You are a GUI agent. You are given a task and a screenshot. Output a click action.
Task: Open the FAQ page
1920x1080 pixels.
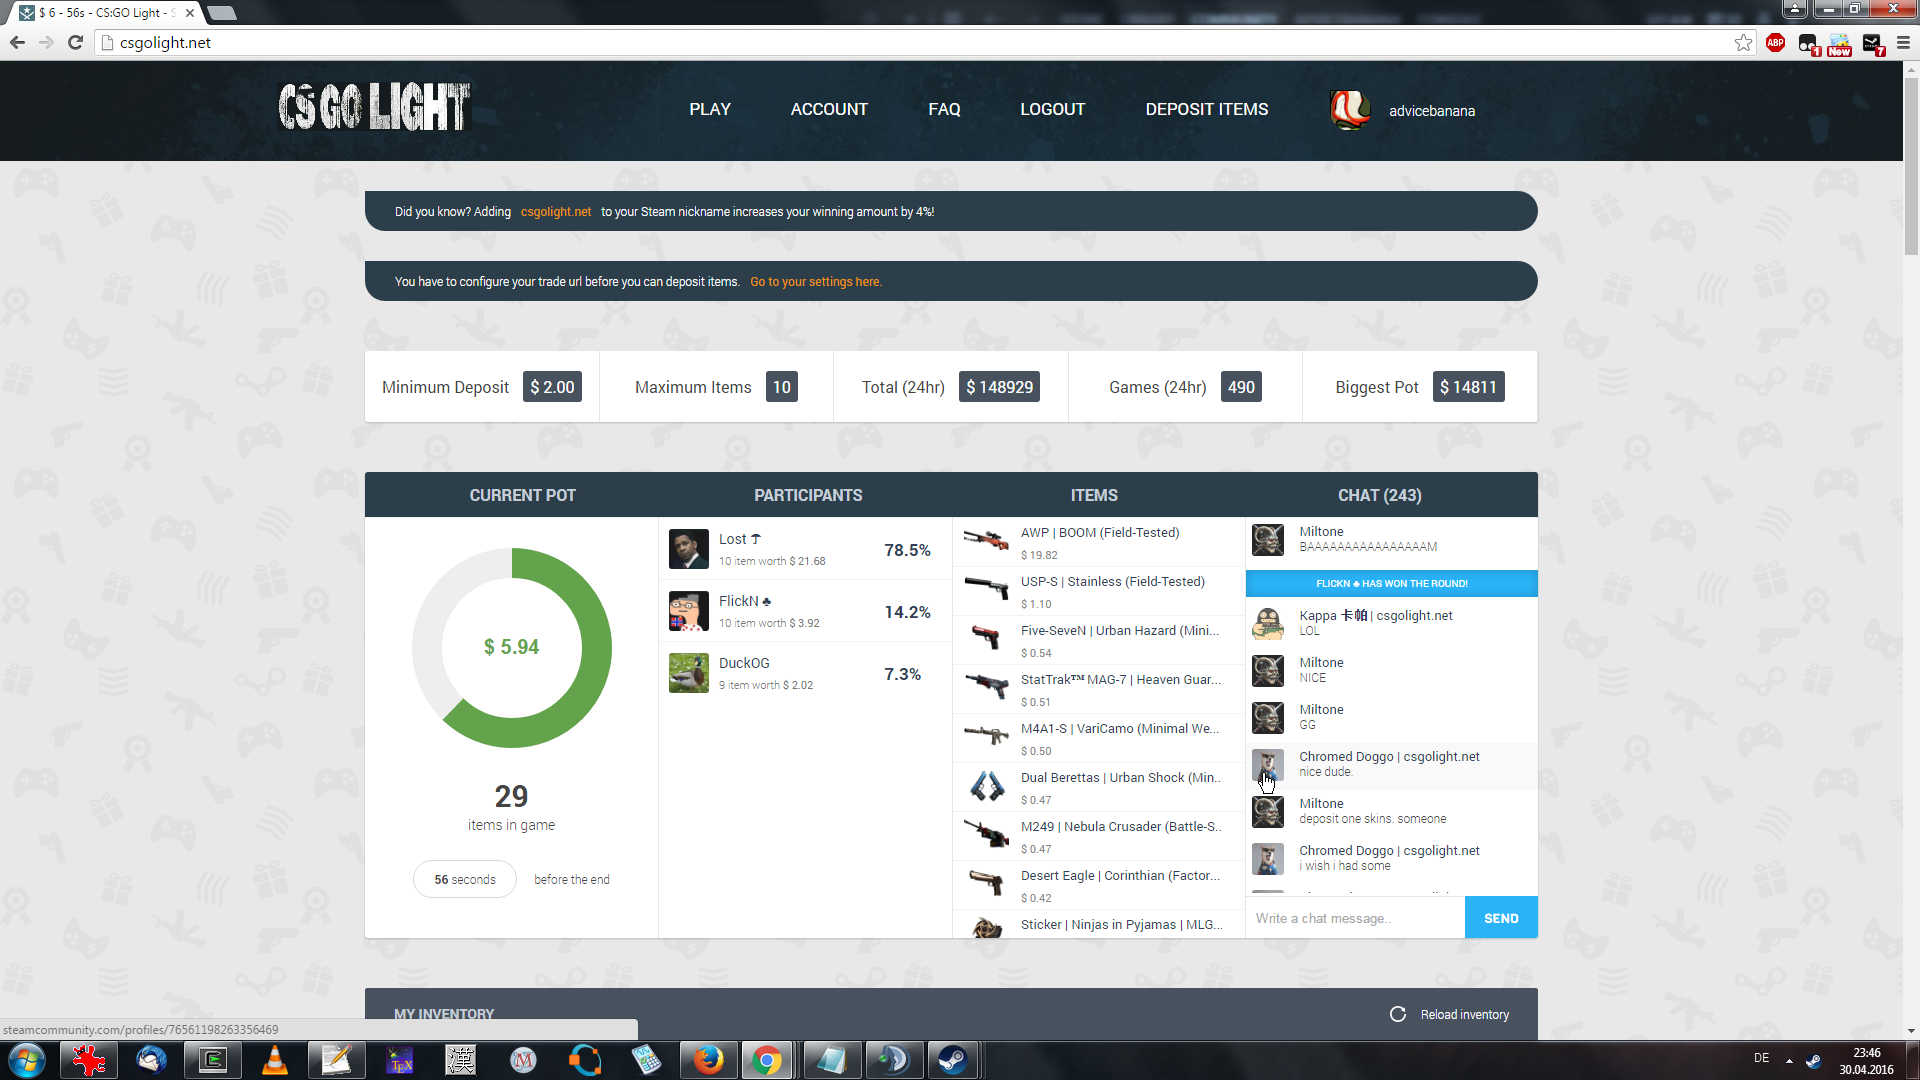tap(943, 109)
